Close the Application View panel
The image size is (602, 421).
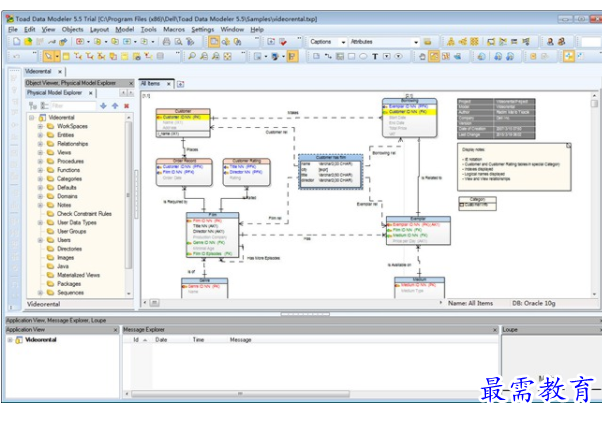click(115, 330)
